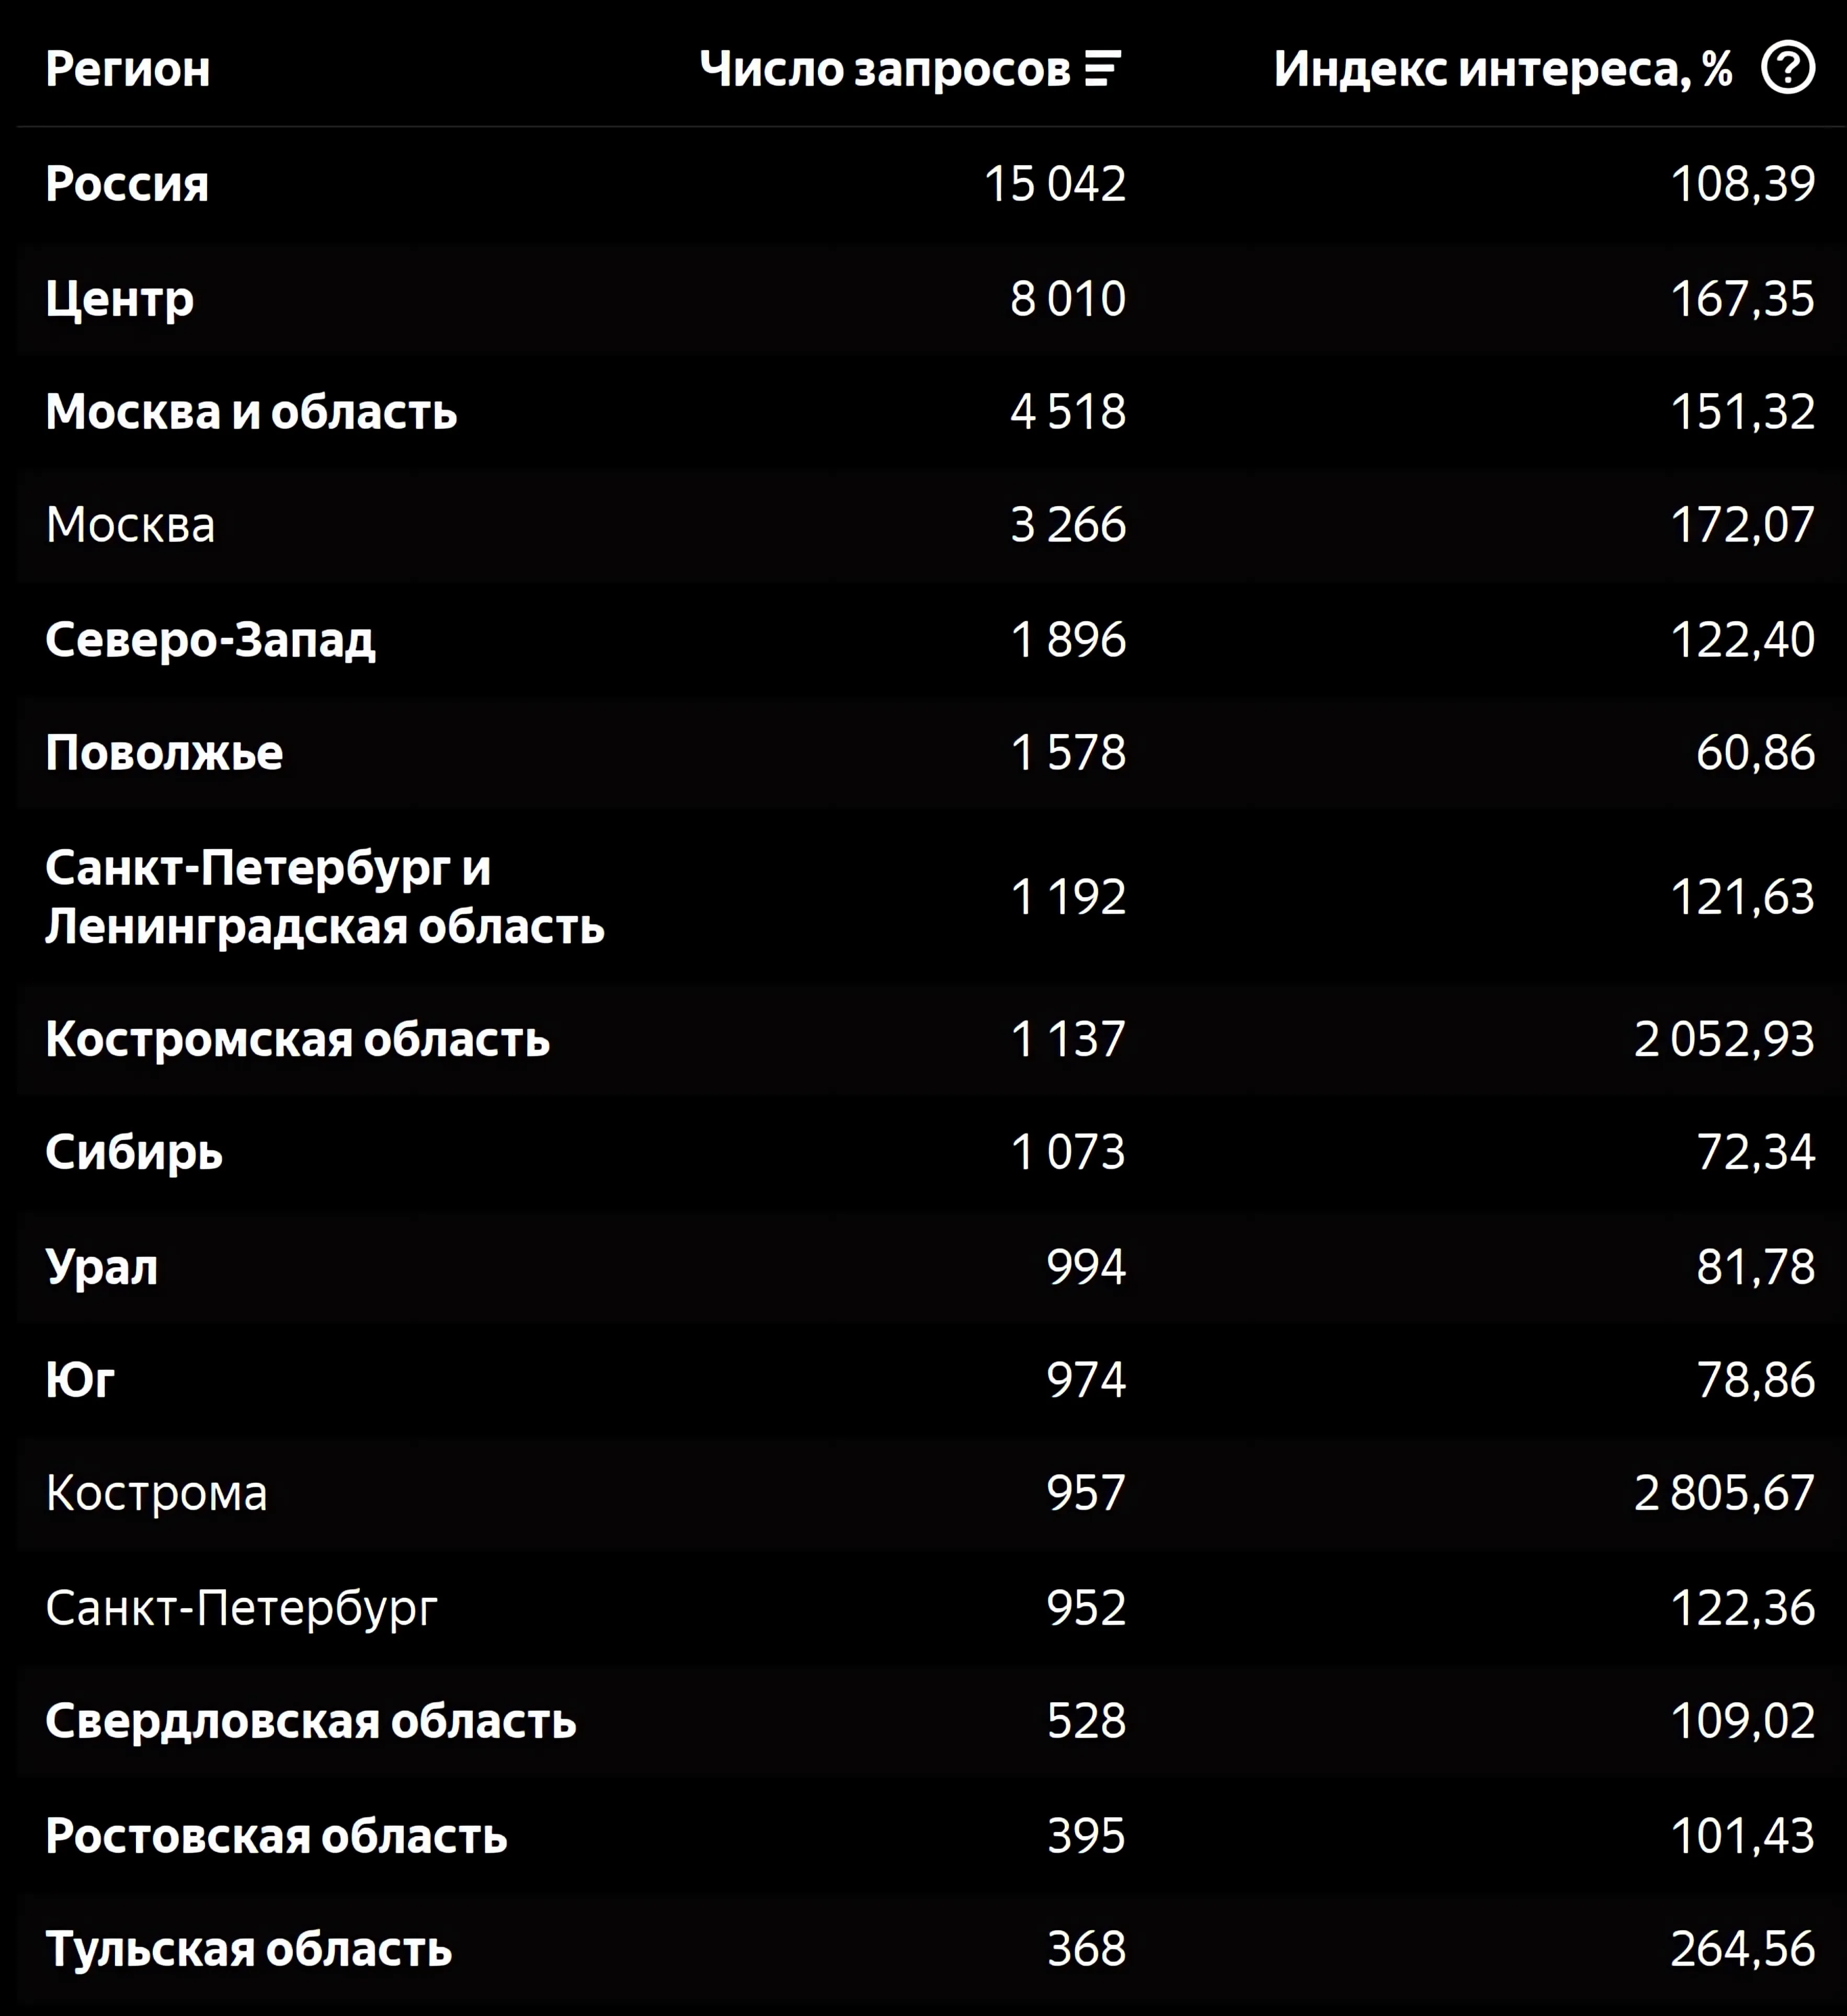
Task: Click the sort icon beside Число запросов
Action: [1103, 69]
